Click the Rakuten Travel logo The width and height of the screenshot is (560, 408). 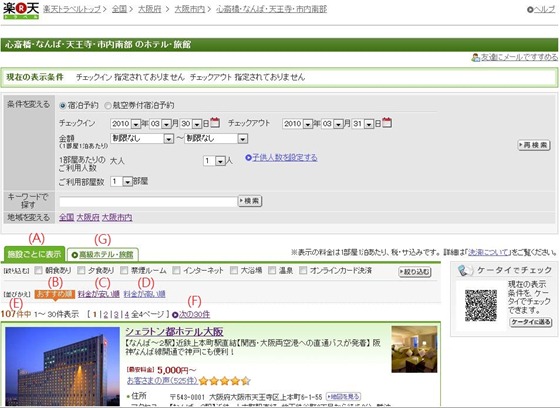click(21, 10)
